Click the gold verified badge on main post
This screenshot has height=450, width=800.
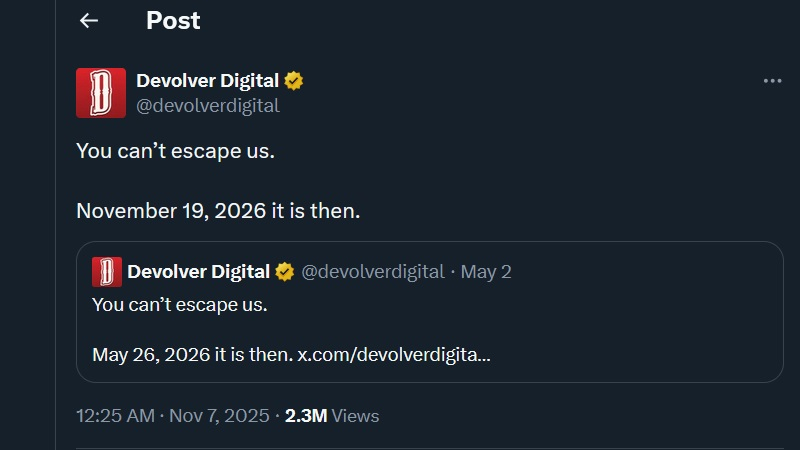[295, 81]
